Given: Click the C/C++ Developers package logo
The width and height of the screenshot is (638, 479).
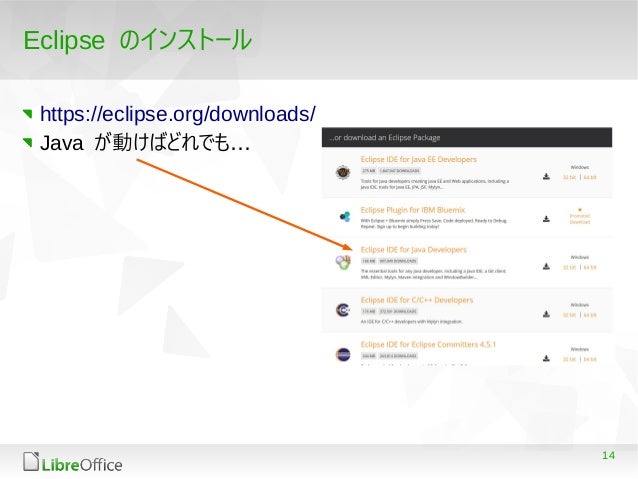Looking at the screenshot, I should [x=343, y=310].
